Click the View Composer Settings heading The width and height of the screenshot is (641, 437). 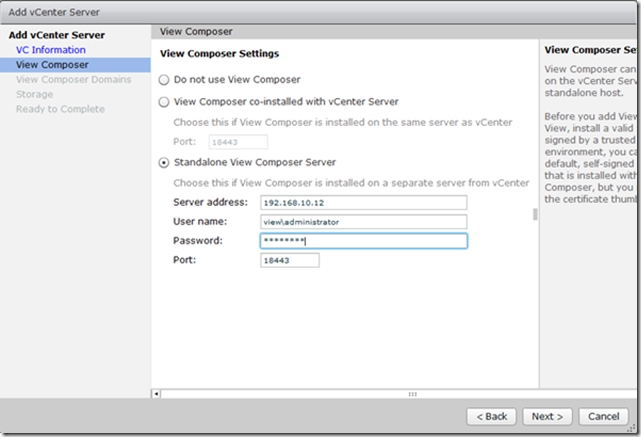220,54
